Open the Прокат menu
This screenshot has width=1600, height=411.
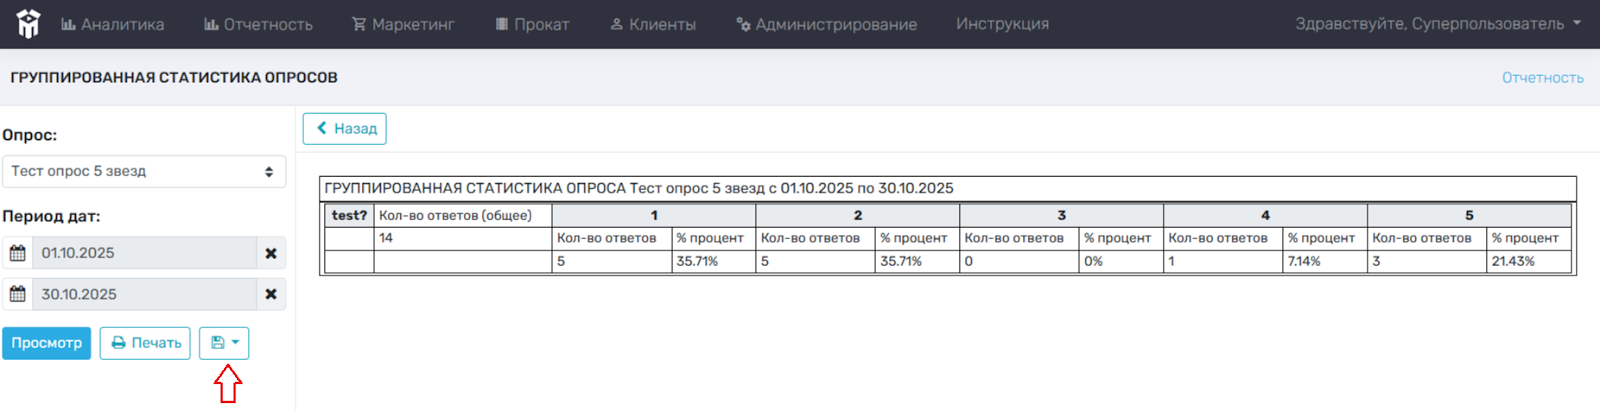532,24
